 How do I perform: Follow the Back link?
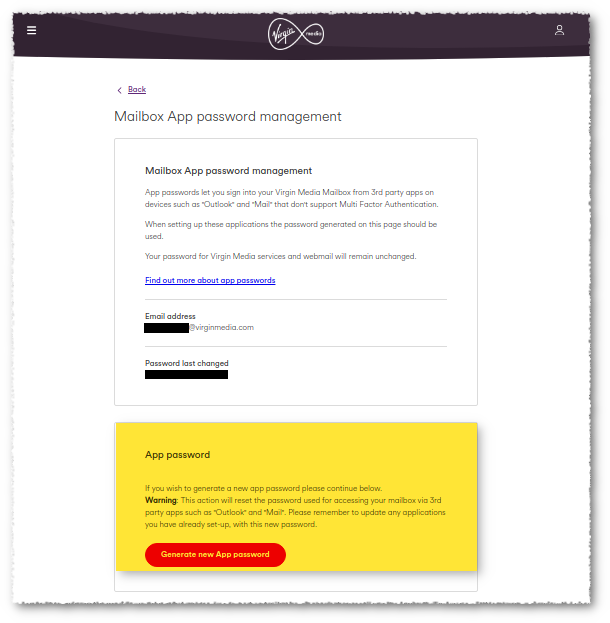(x=137, y=89)
